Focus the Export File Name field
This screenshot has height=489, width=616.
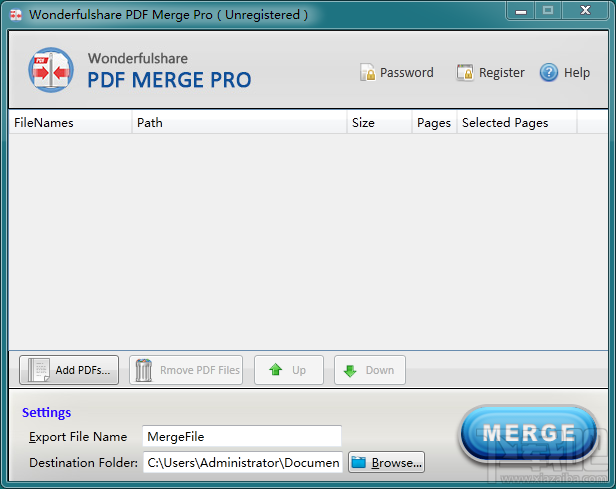pos(242,436)
